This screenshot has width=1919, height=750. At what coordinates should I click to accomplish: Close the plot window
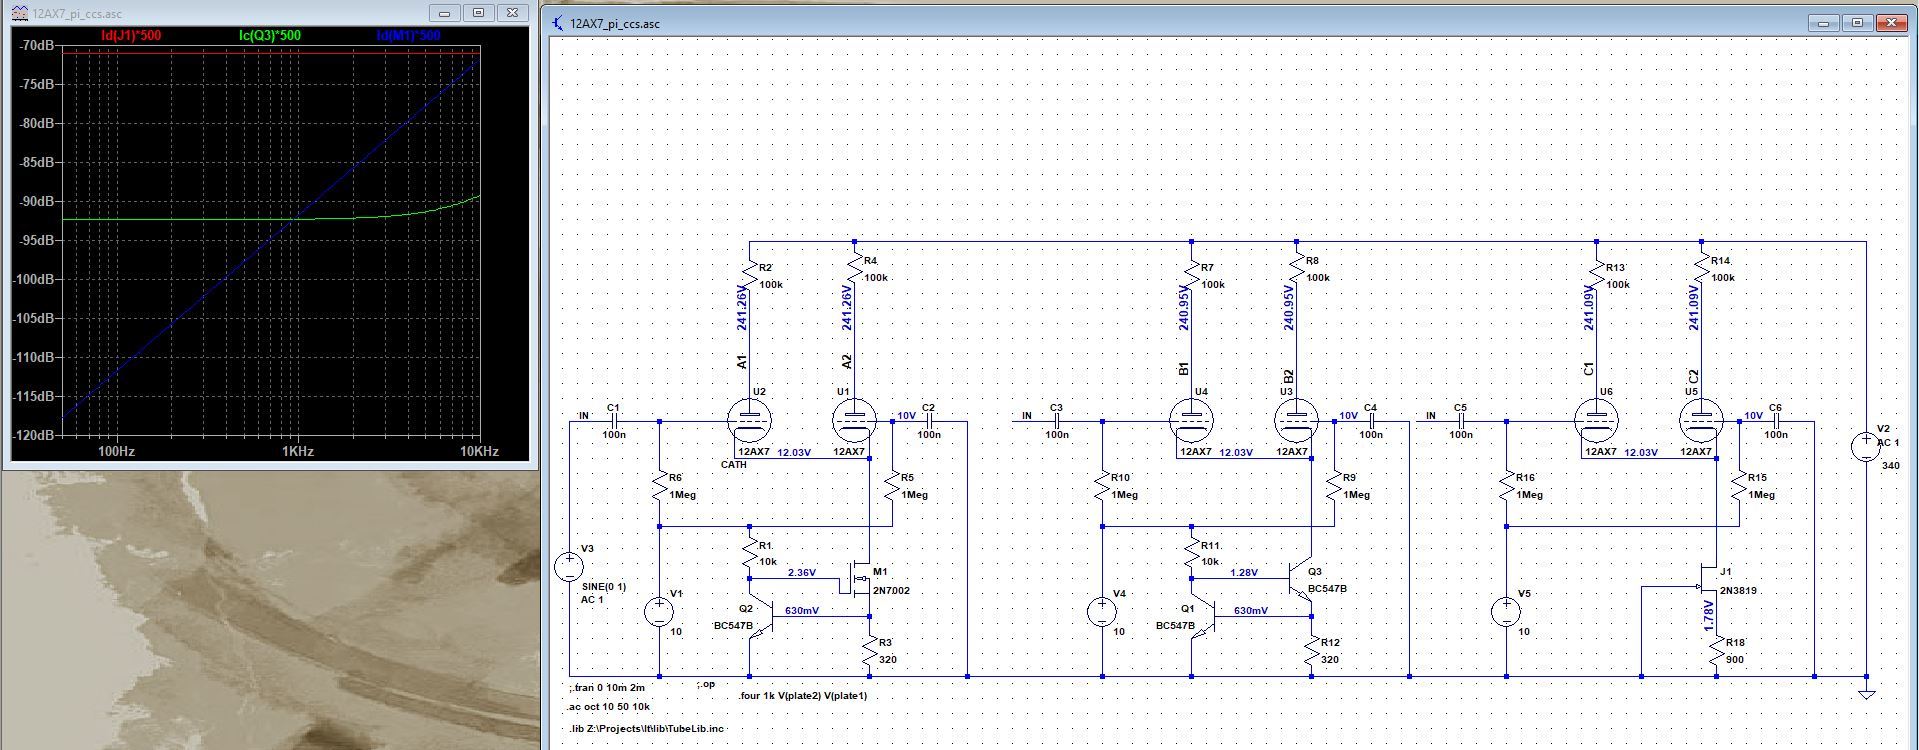512,13
